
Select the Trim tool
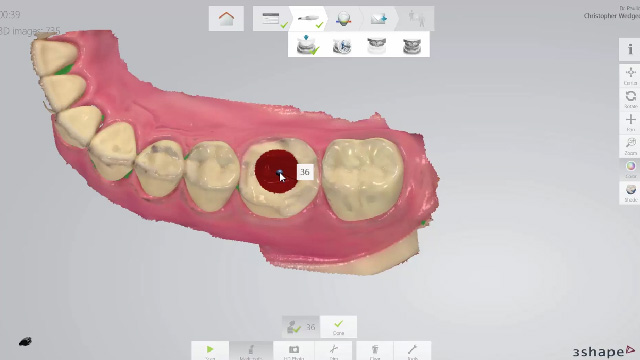point(334,351)
